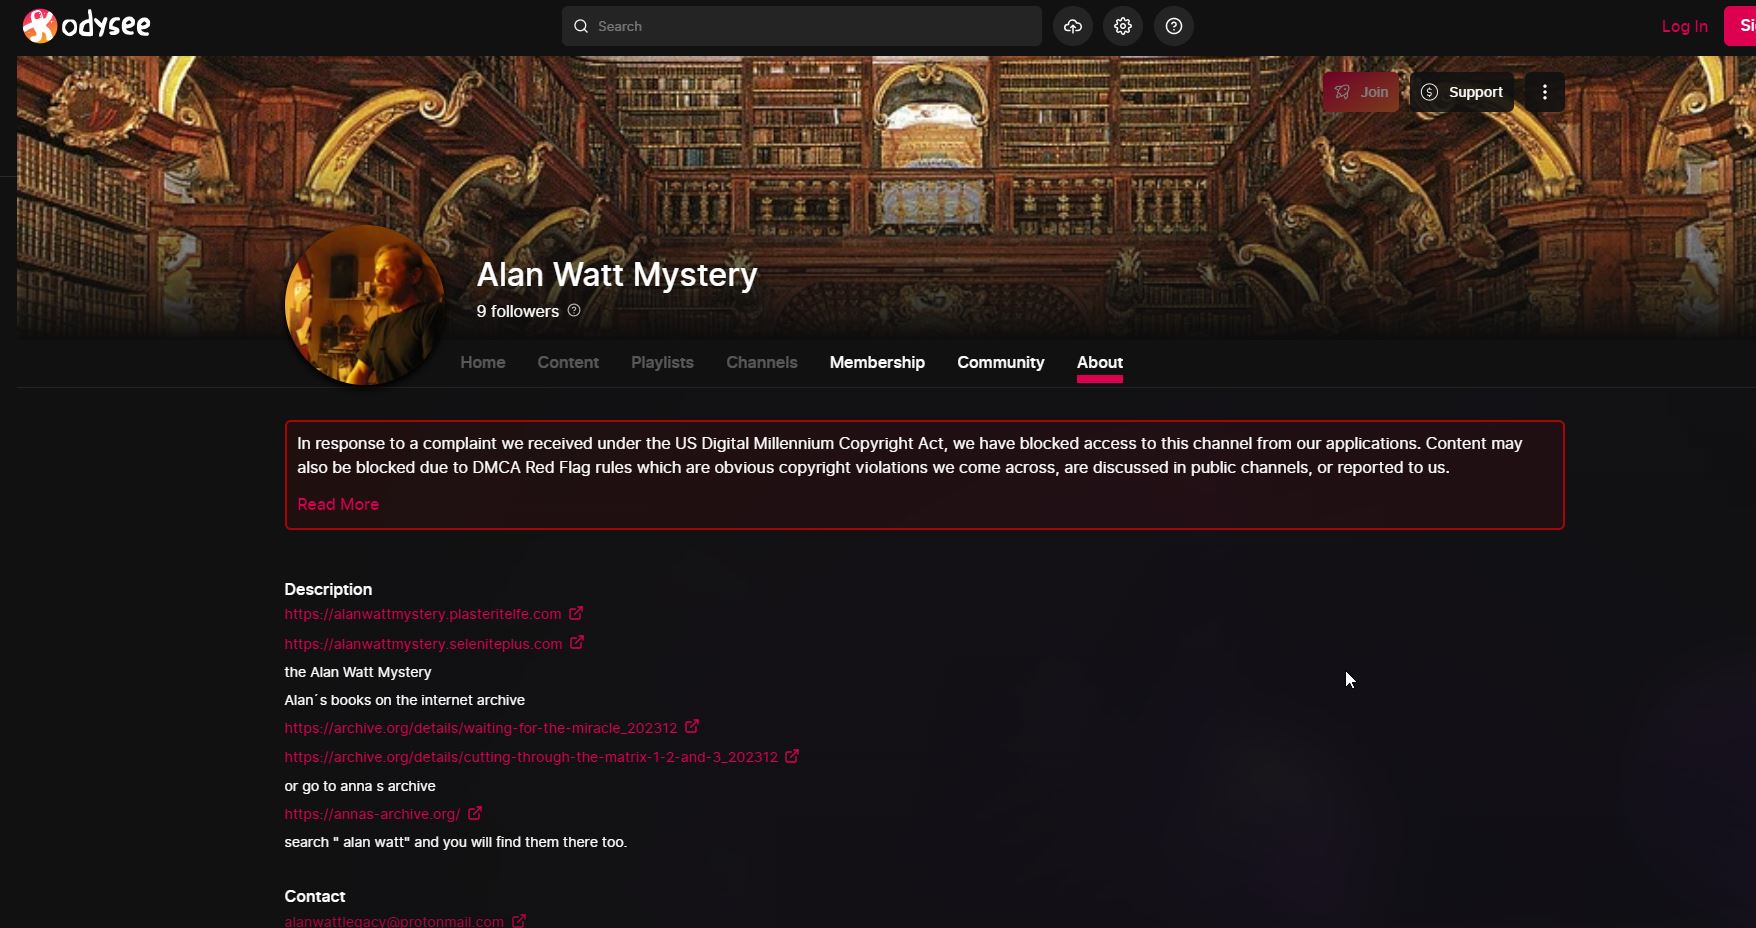Click the Odysee logo
This screenshot has height=928, width=1756.
[x=86, y=25]
